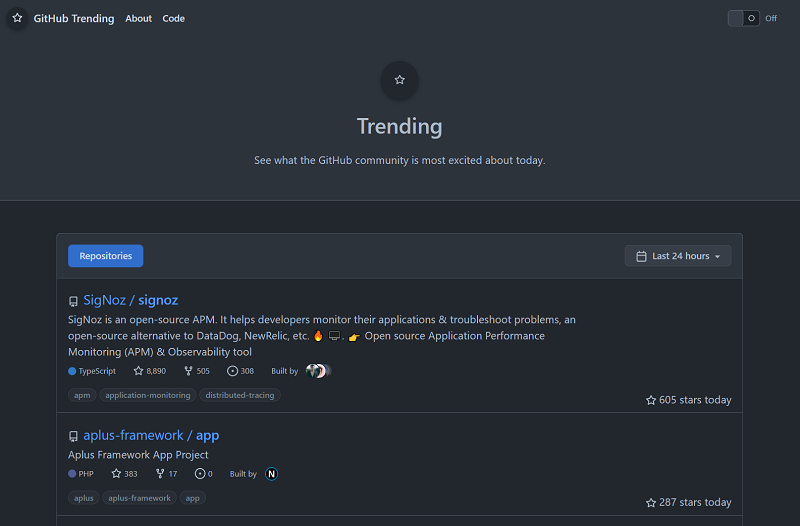Click the 'Trending' page heading

click(x=399, y=127)
